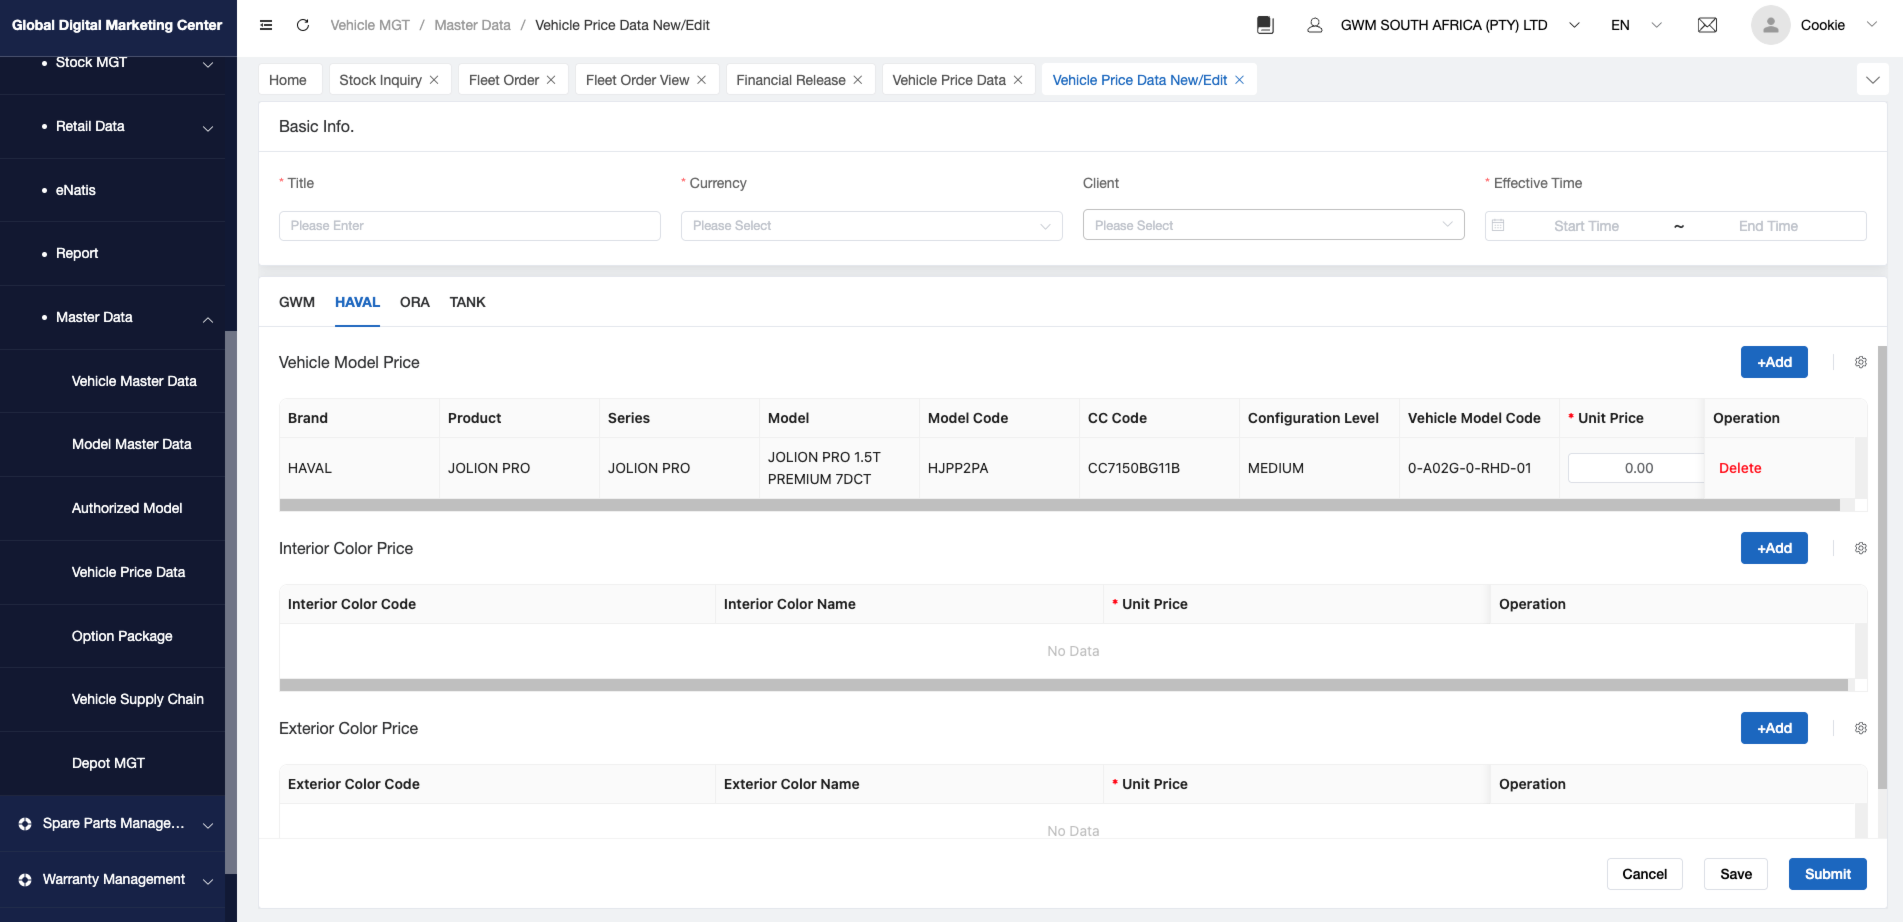
Task: Edit the Unit Price 0.00 field
Action: click(1636, 468)
